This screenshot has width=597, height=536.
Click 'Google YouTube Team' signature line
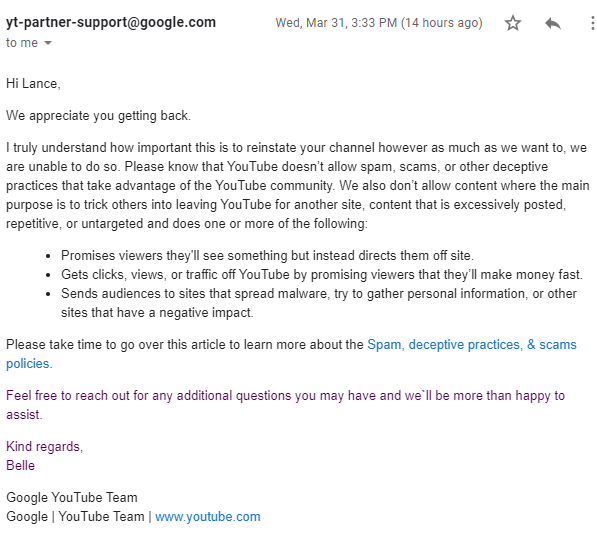72,498
